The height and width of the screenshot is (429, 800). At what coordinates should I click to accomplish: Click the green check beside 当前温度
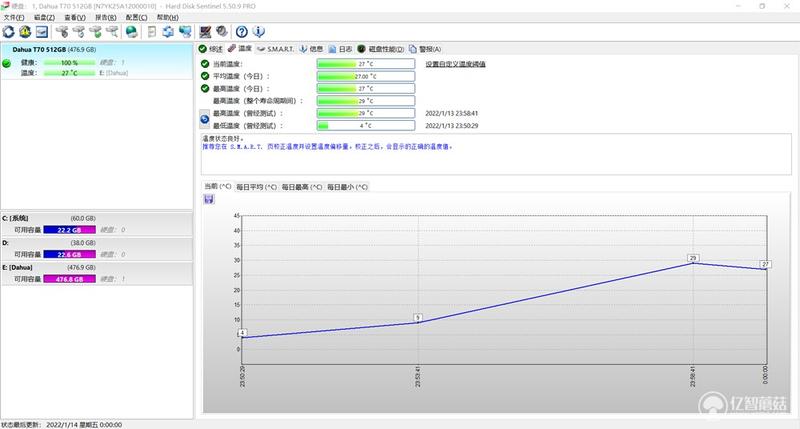pos(205,64)
